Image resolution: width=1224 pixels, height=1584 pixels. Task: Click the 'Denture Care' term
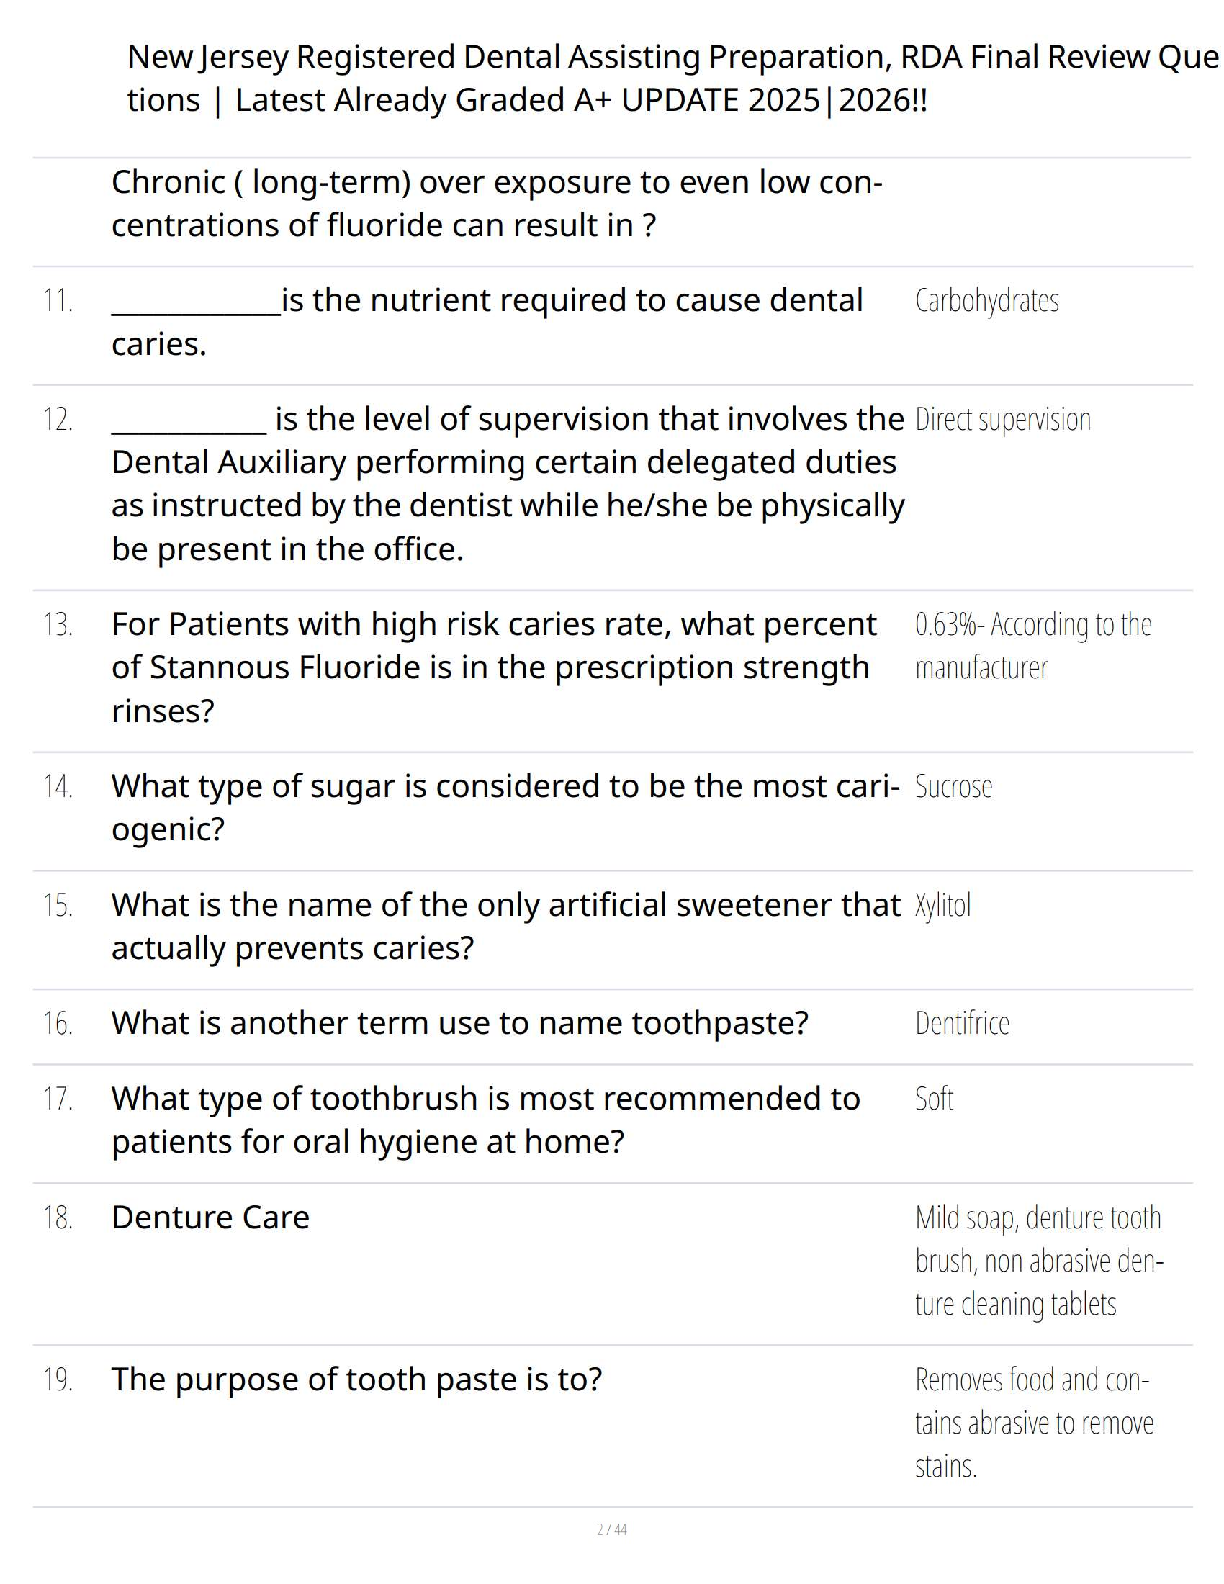point(210,1217)
